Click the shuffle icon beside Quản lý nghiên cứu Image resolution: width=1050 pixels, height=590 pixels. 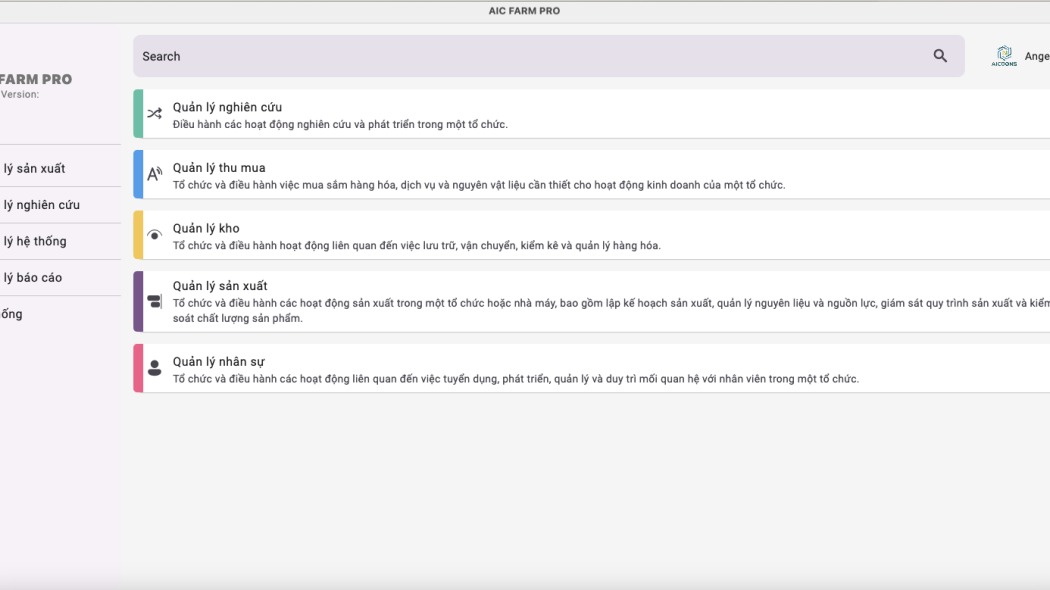[x=154, y=114]
